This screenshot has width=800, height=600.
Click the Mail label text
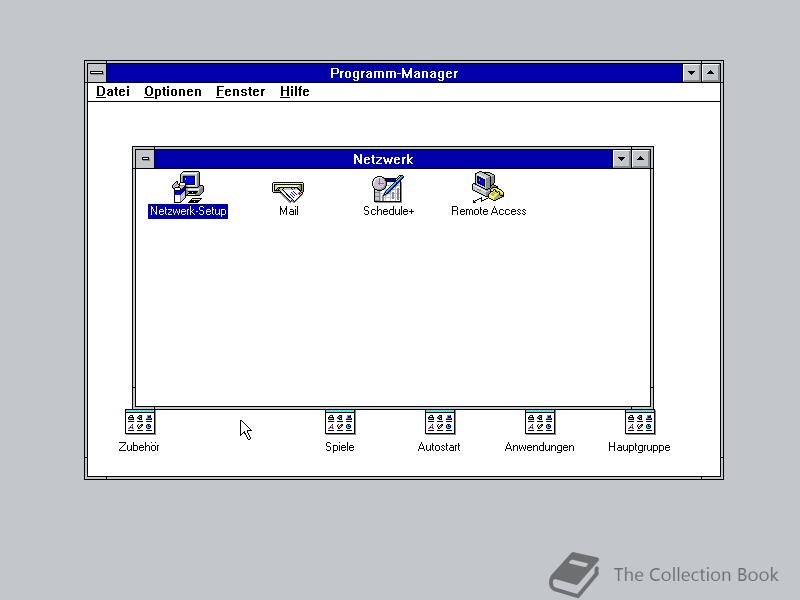[288, 211]
